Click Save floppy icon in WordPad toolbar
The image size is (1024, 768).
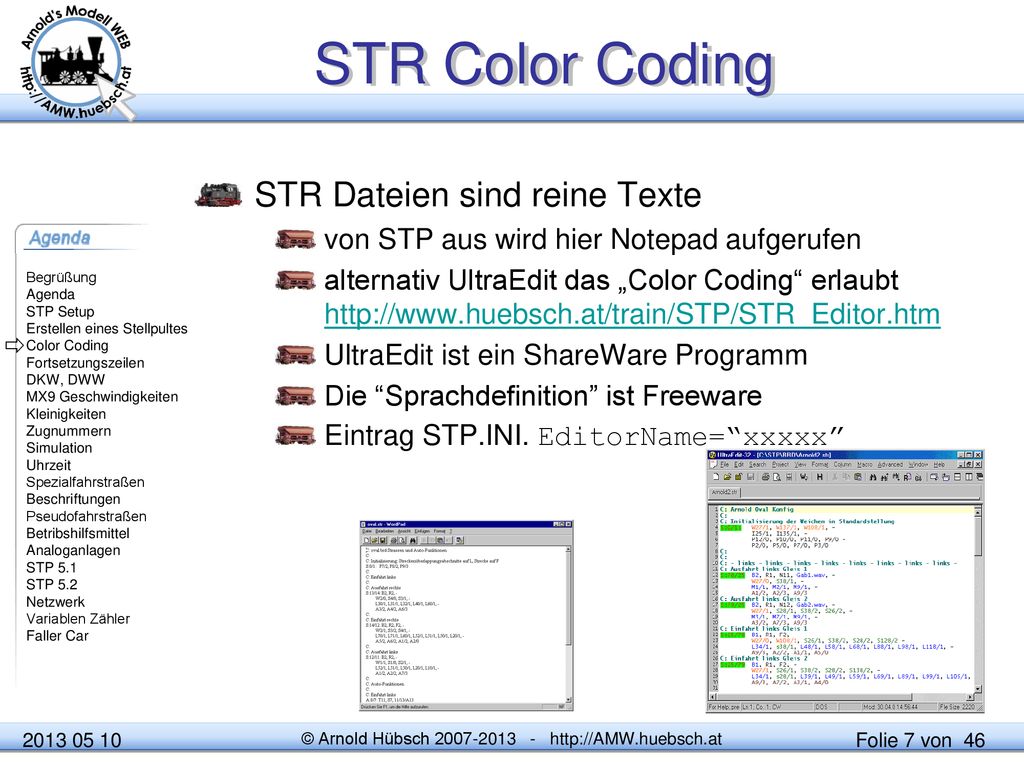383,540
